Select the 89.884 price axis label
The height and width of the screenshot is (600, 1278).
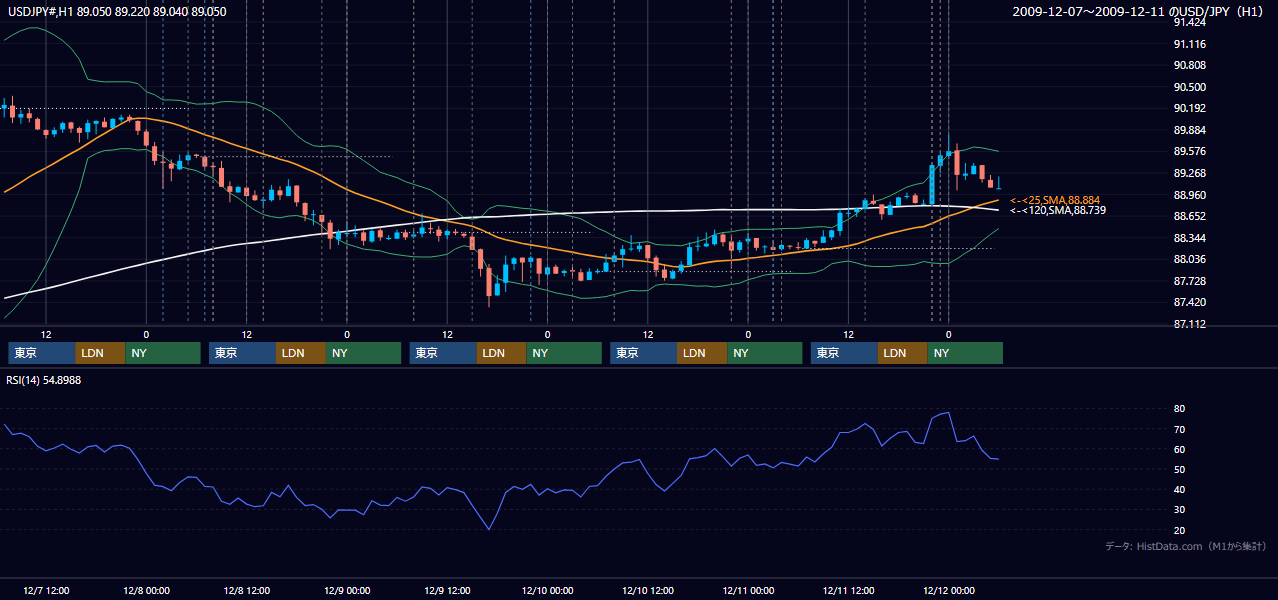coord(1191,130)
